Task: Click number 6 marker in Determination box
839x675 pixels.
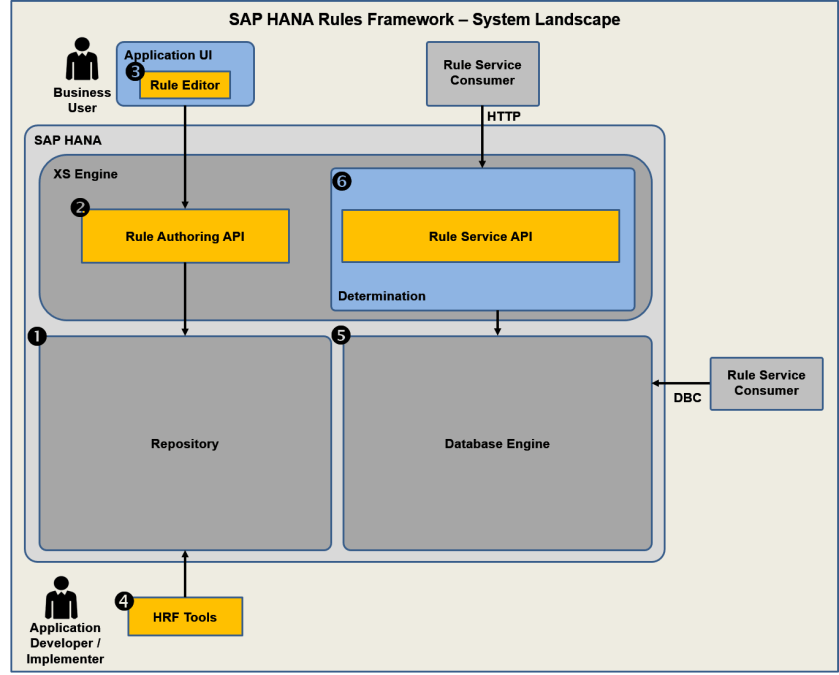Action: tap(342, 181)
